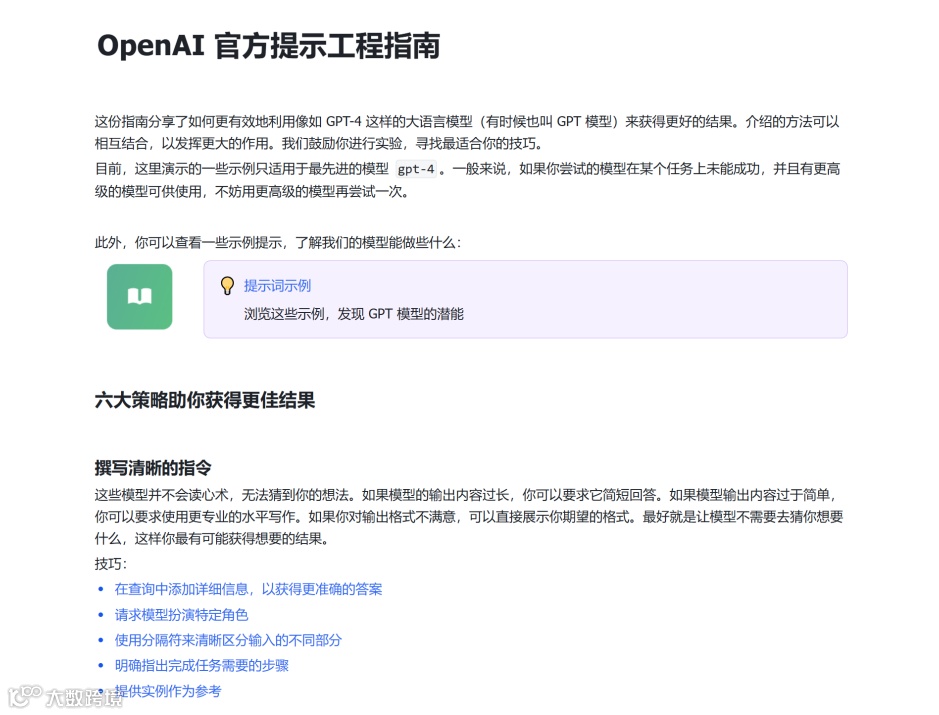Click the sentence starting 此外，你可以查看一些示例提示

[278, 243]
